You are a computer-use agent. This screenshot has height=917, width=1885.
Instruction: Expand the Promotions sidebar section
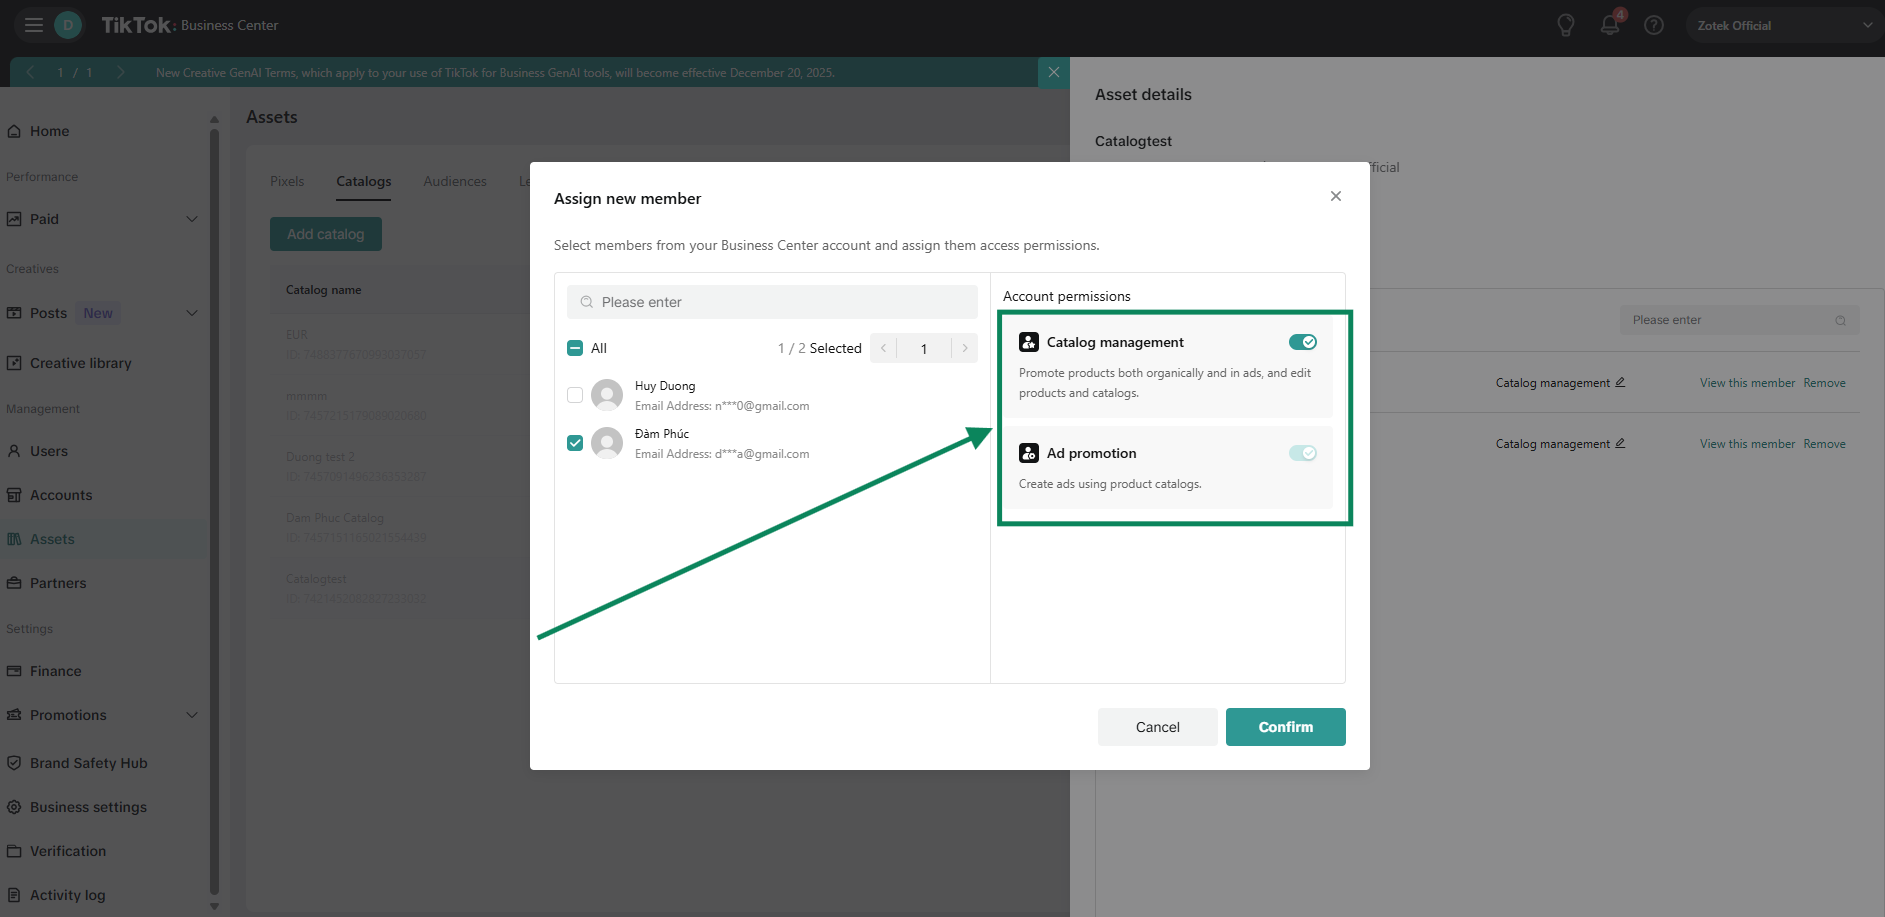pyautogui.click(x=192, y=715)
